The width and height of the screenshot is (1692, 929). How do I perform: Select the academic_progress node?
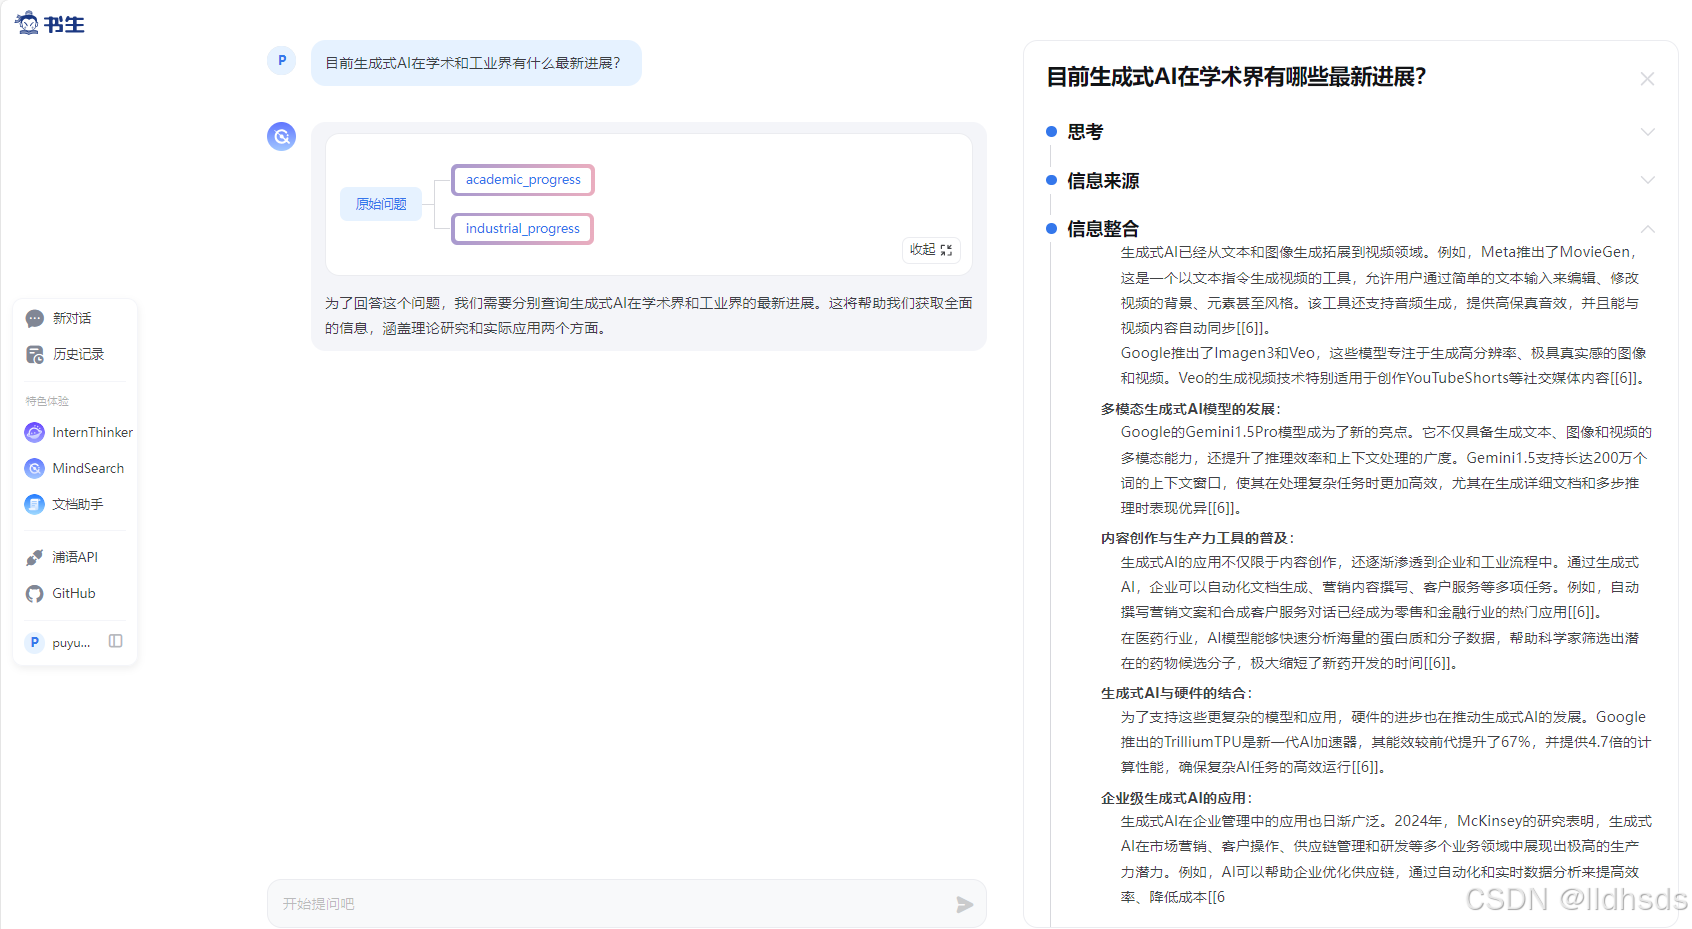[523, 180]
